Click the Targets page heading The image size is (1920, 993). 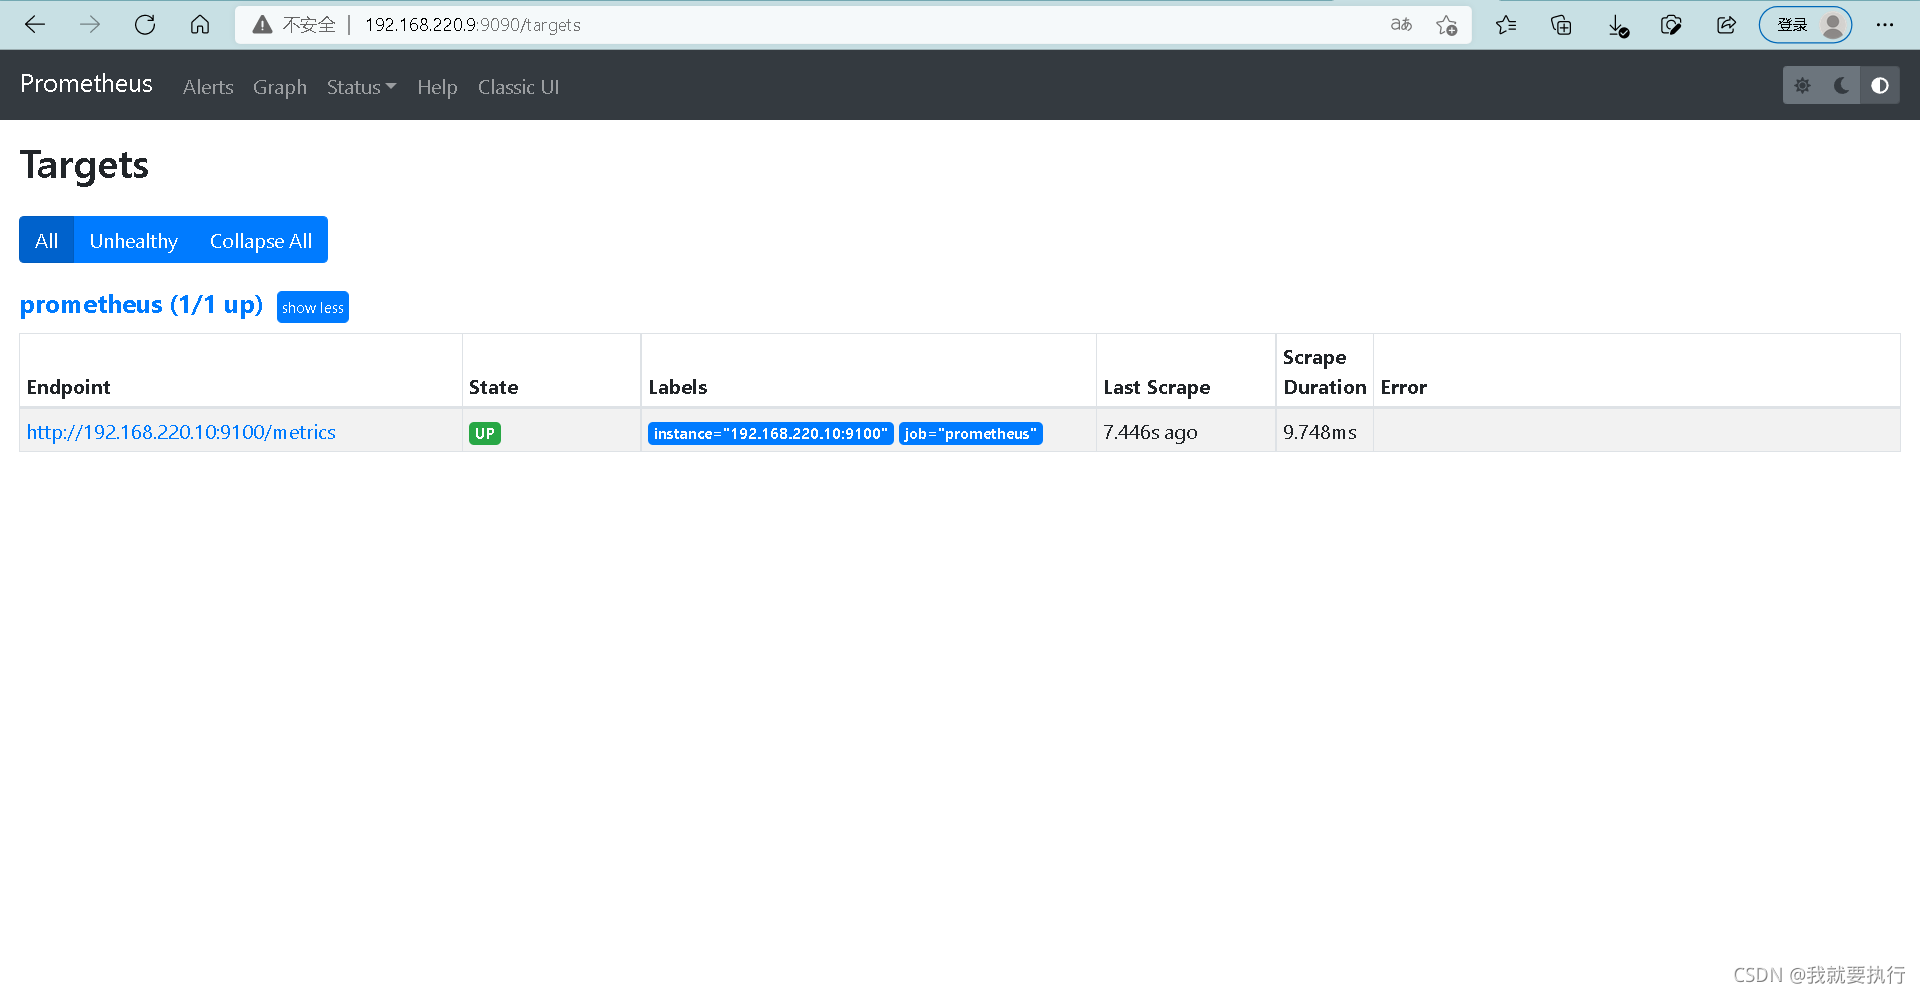click(84, 165)
